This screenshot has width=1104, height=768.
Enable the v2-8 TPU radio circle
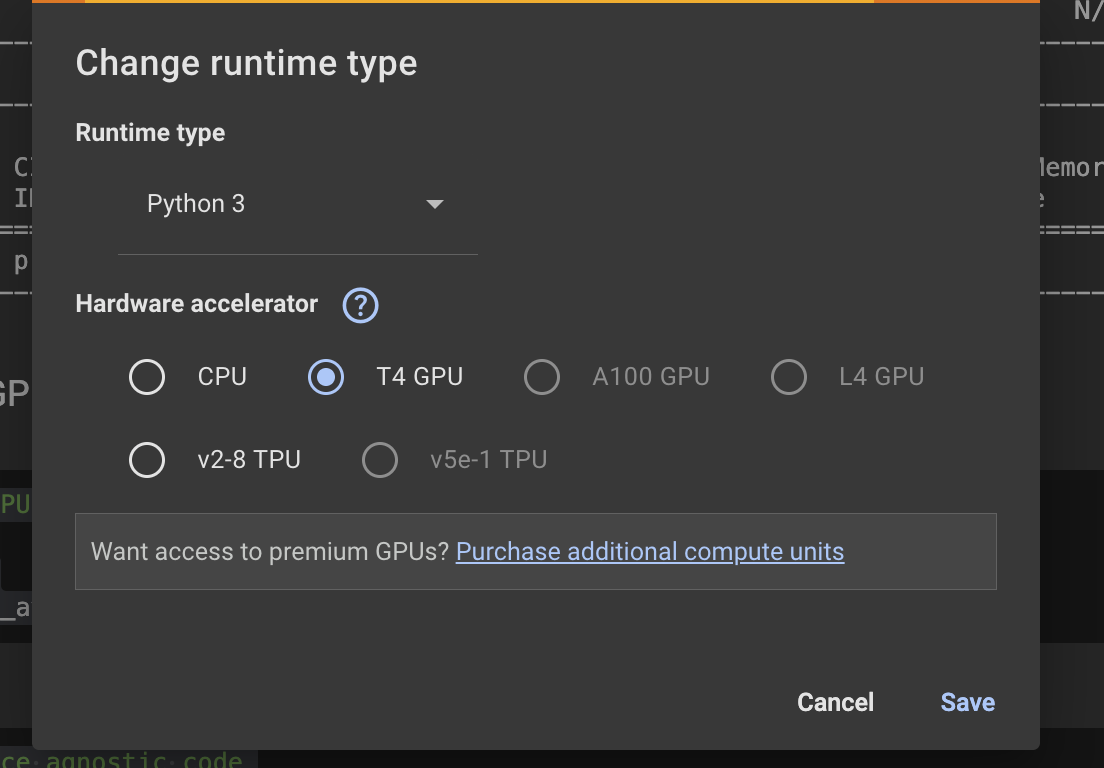147,460
